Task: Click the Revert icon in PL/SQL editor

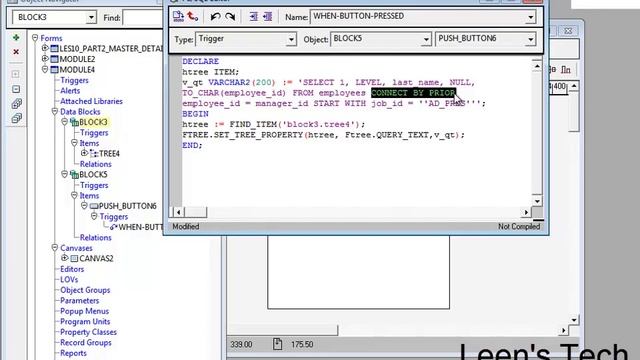Action: pos(193,16)
